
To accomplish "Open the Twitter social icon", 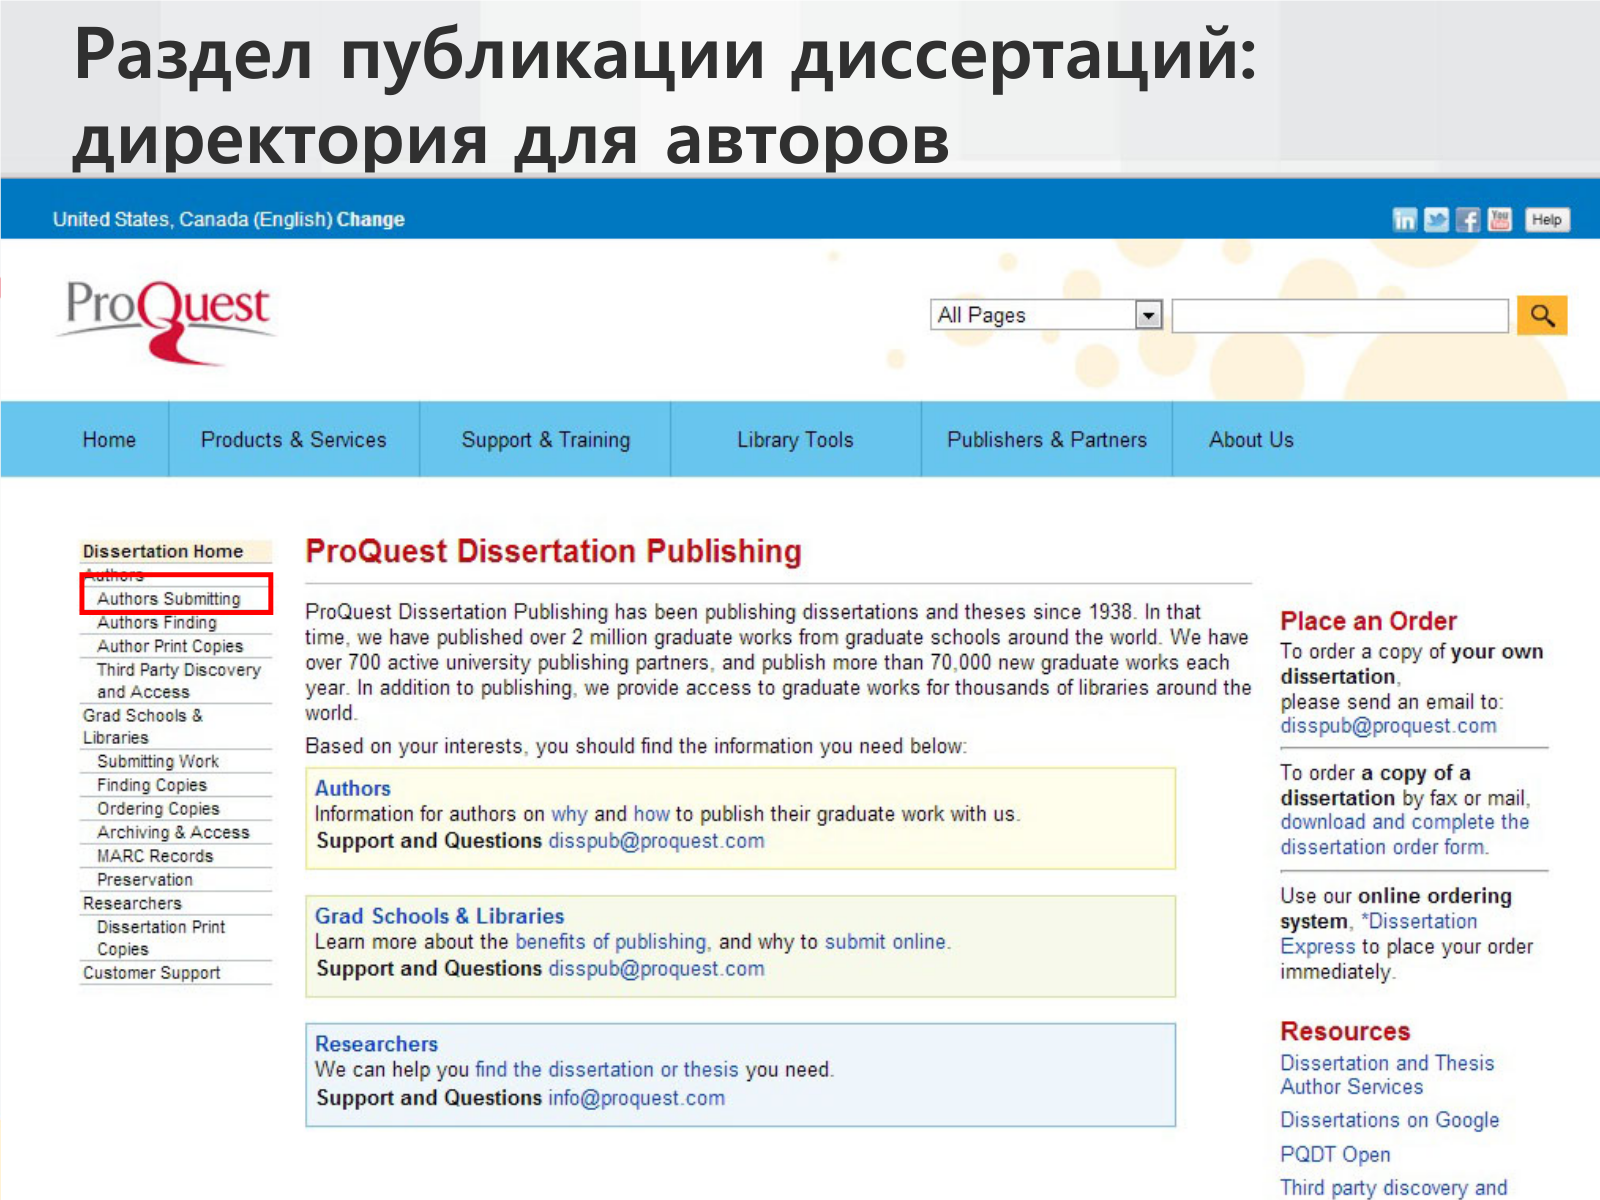I will click(x=1436, y=220).
